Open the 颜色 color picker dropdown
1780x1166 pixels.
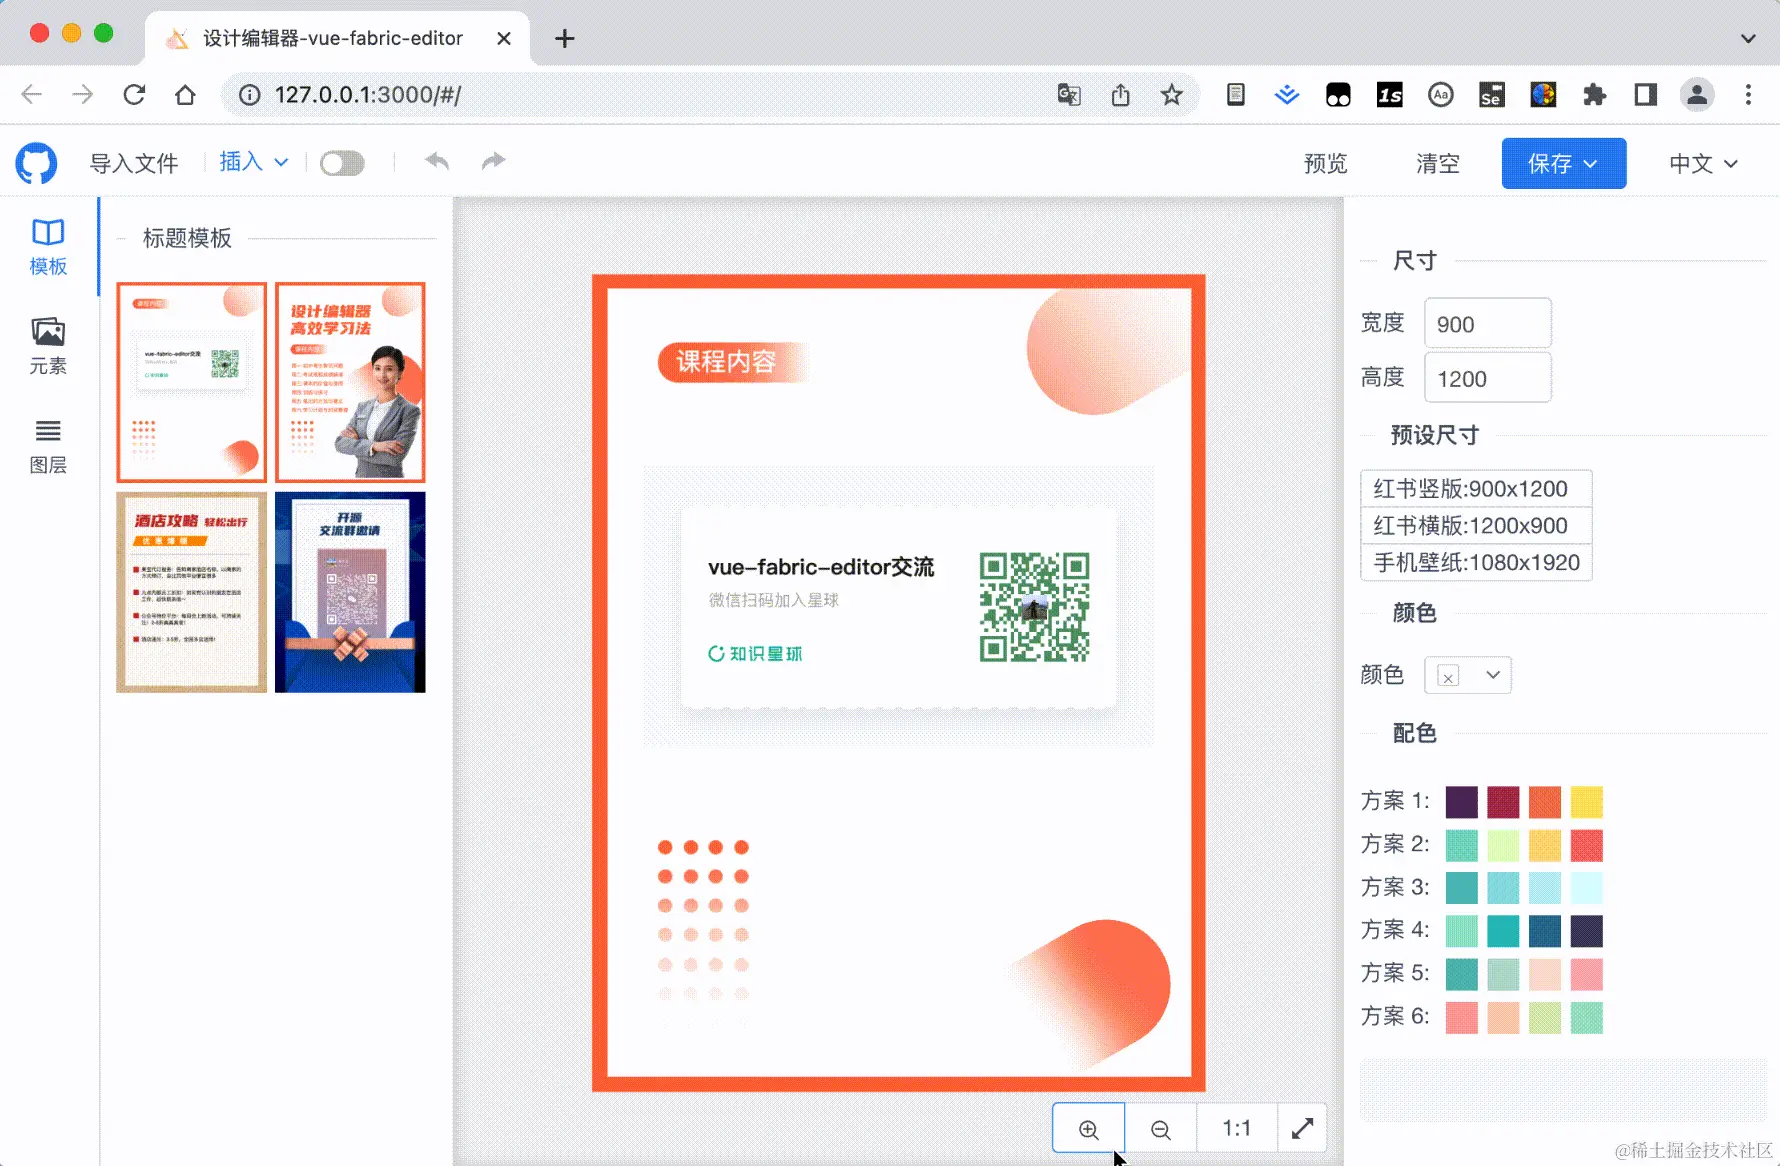coord(1467,675)
